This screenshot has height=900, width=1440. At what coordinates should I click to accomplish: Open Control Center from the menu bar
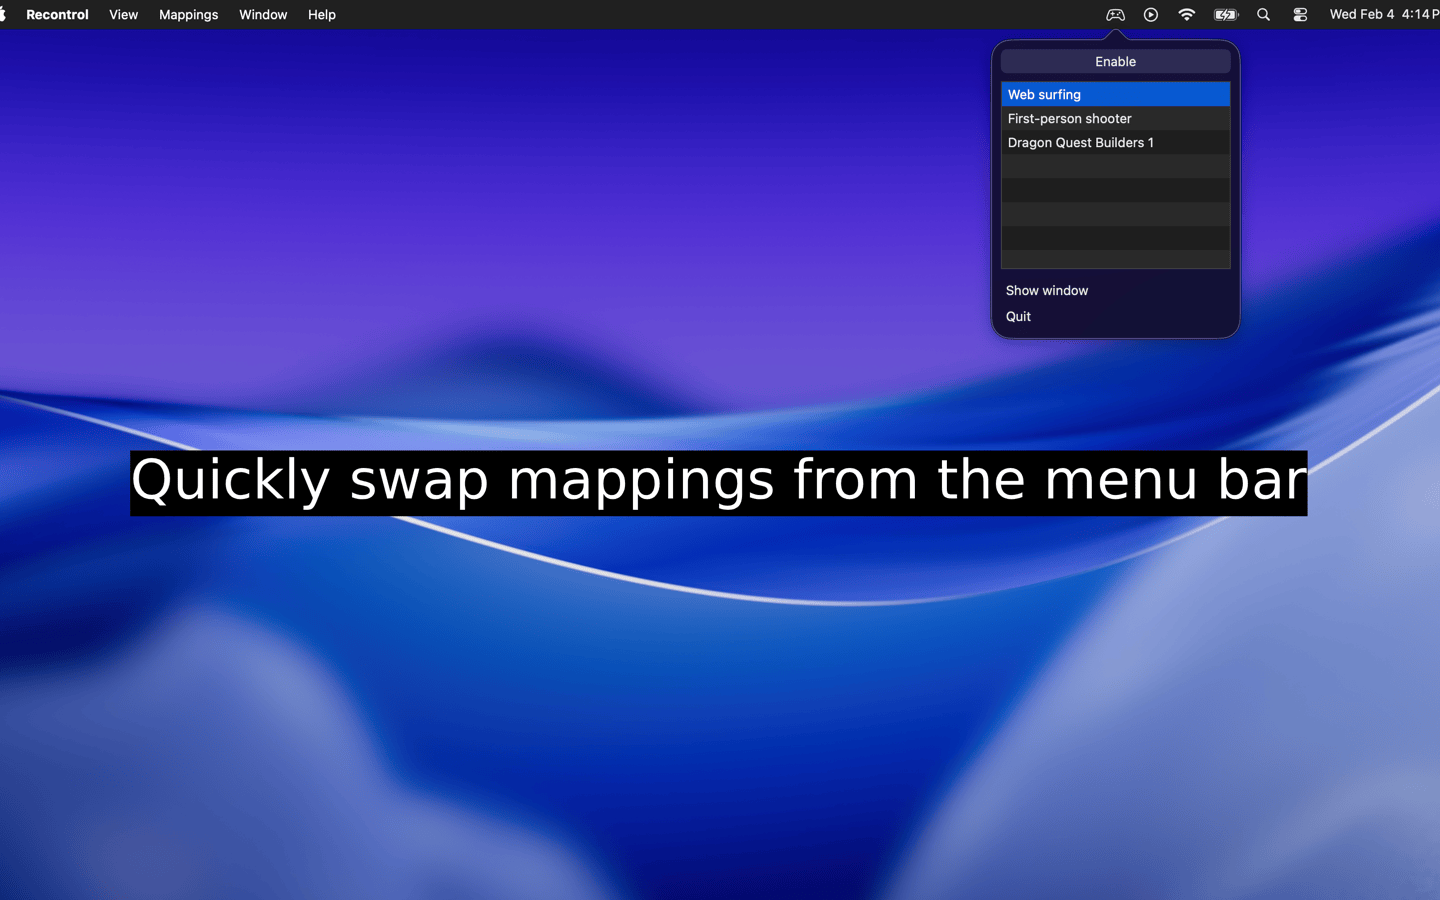click(1299, 14)
